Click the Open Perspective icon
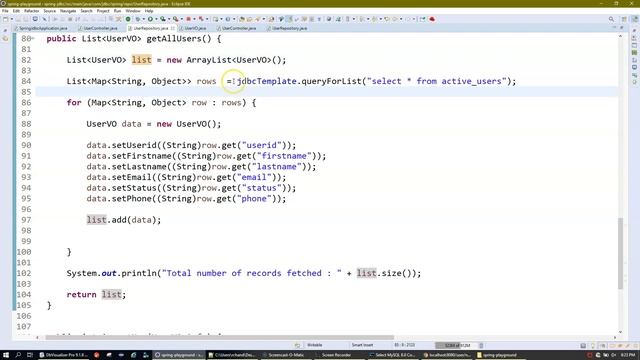Viewport: 640px width, 360px height. point(624,19)
